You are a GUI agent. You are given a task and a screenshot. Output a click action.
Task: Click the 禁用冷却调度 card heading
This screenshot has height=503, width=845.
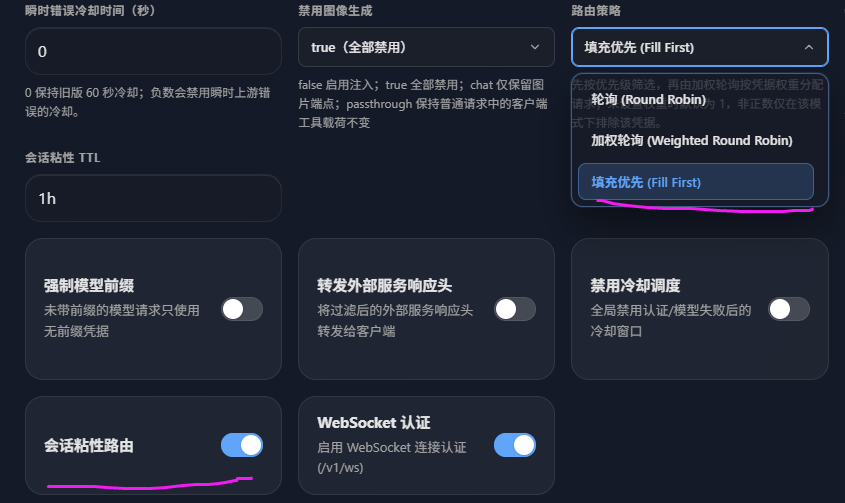635,285
